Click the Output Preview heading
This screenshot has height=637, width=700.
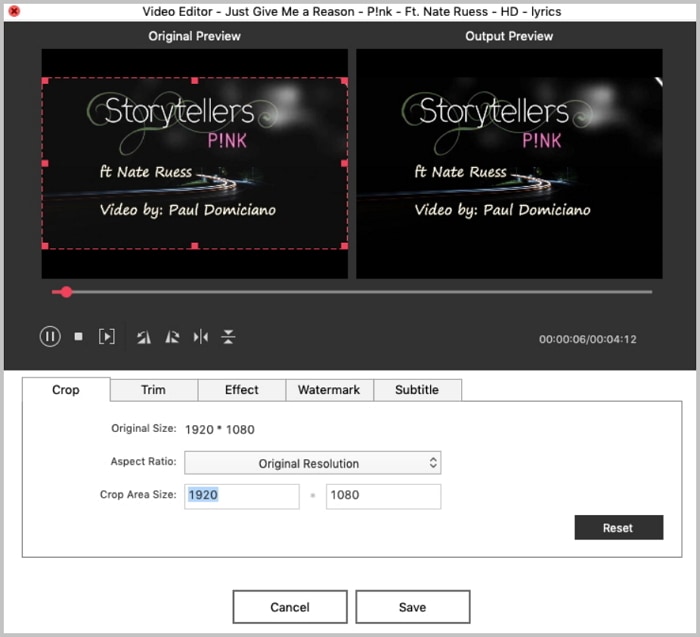(509, 36)
